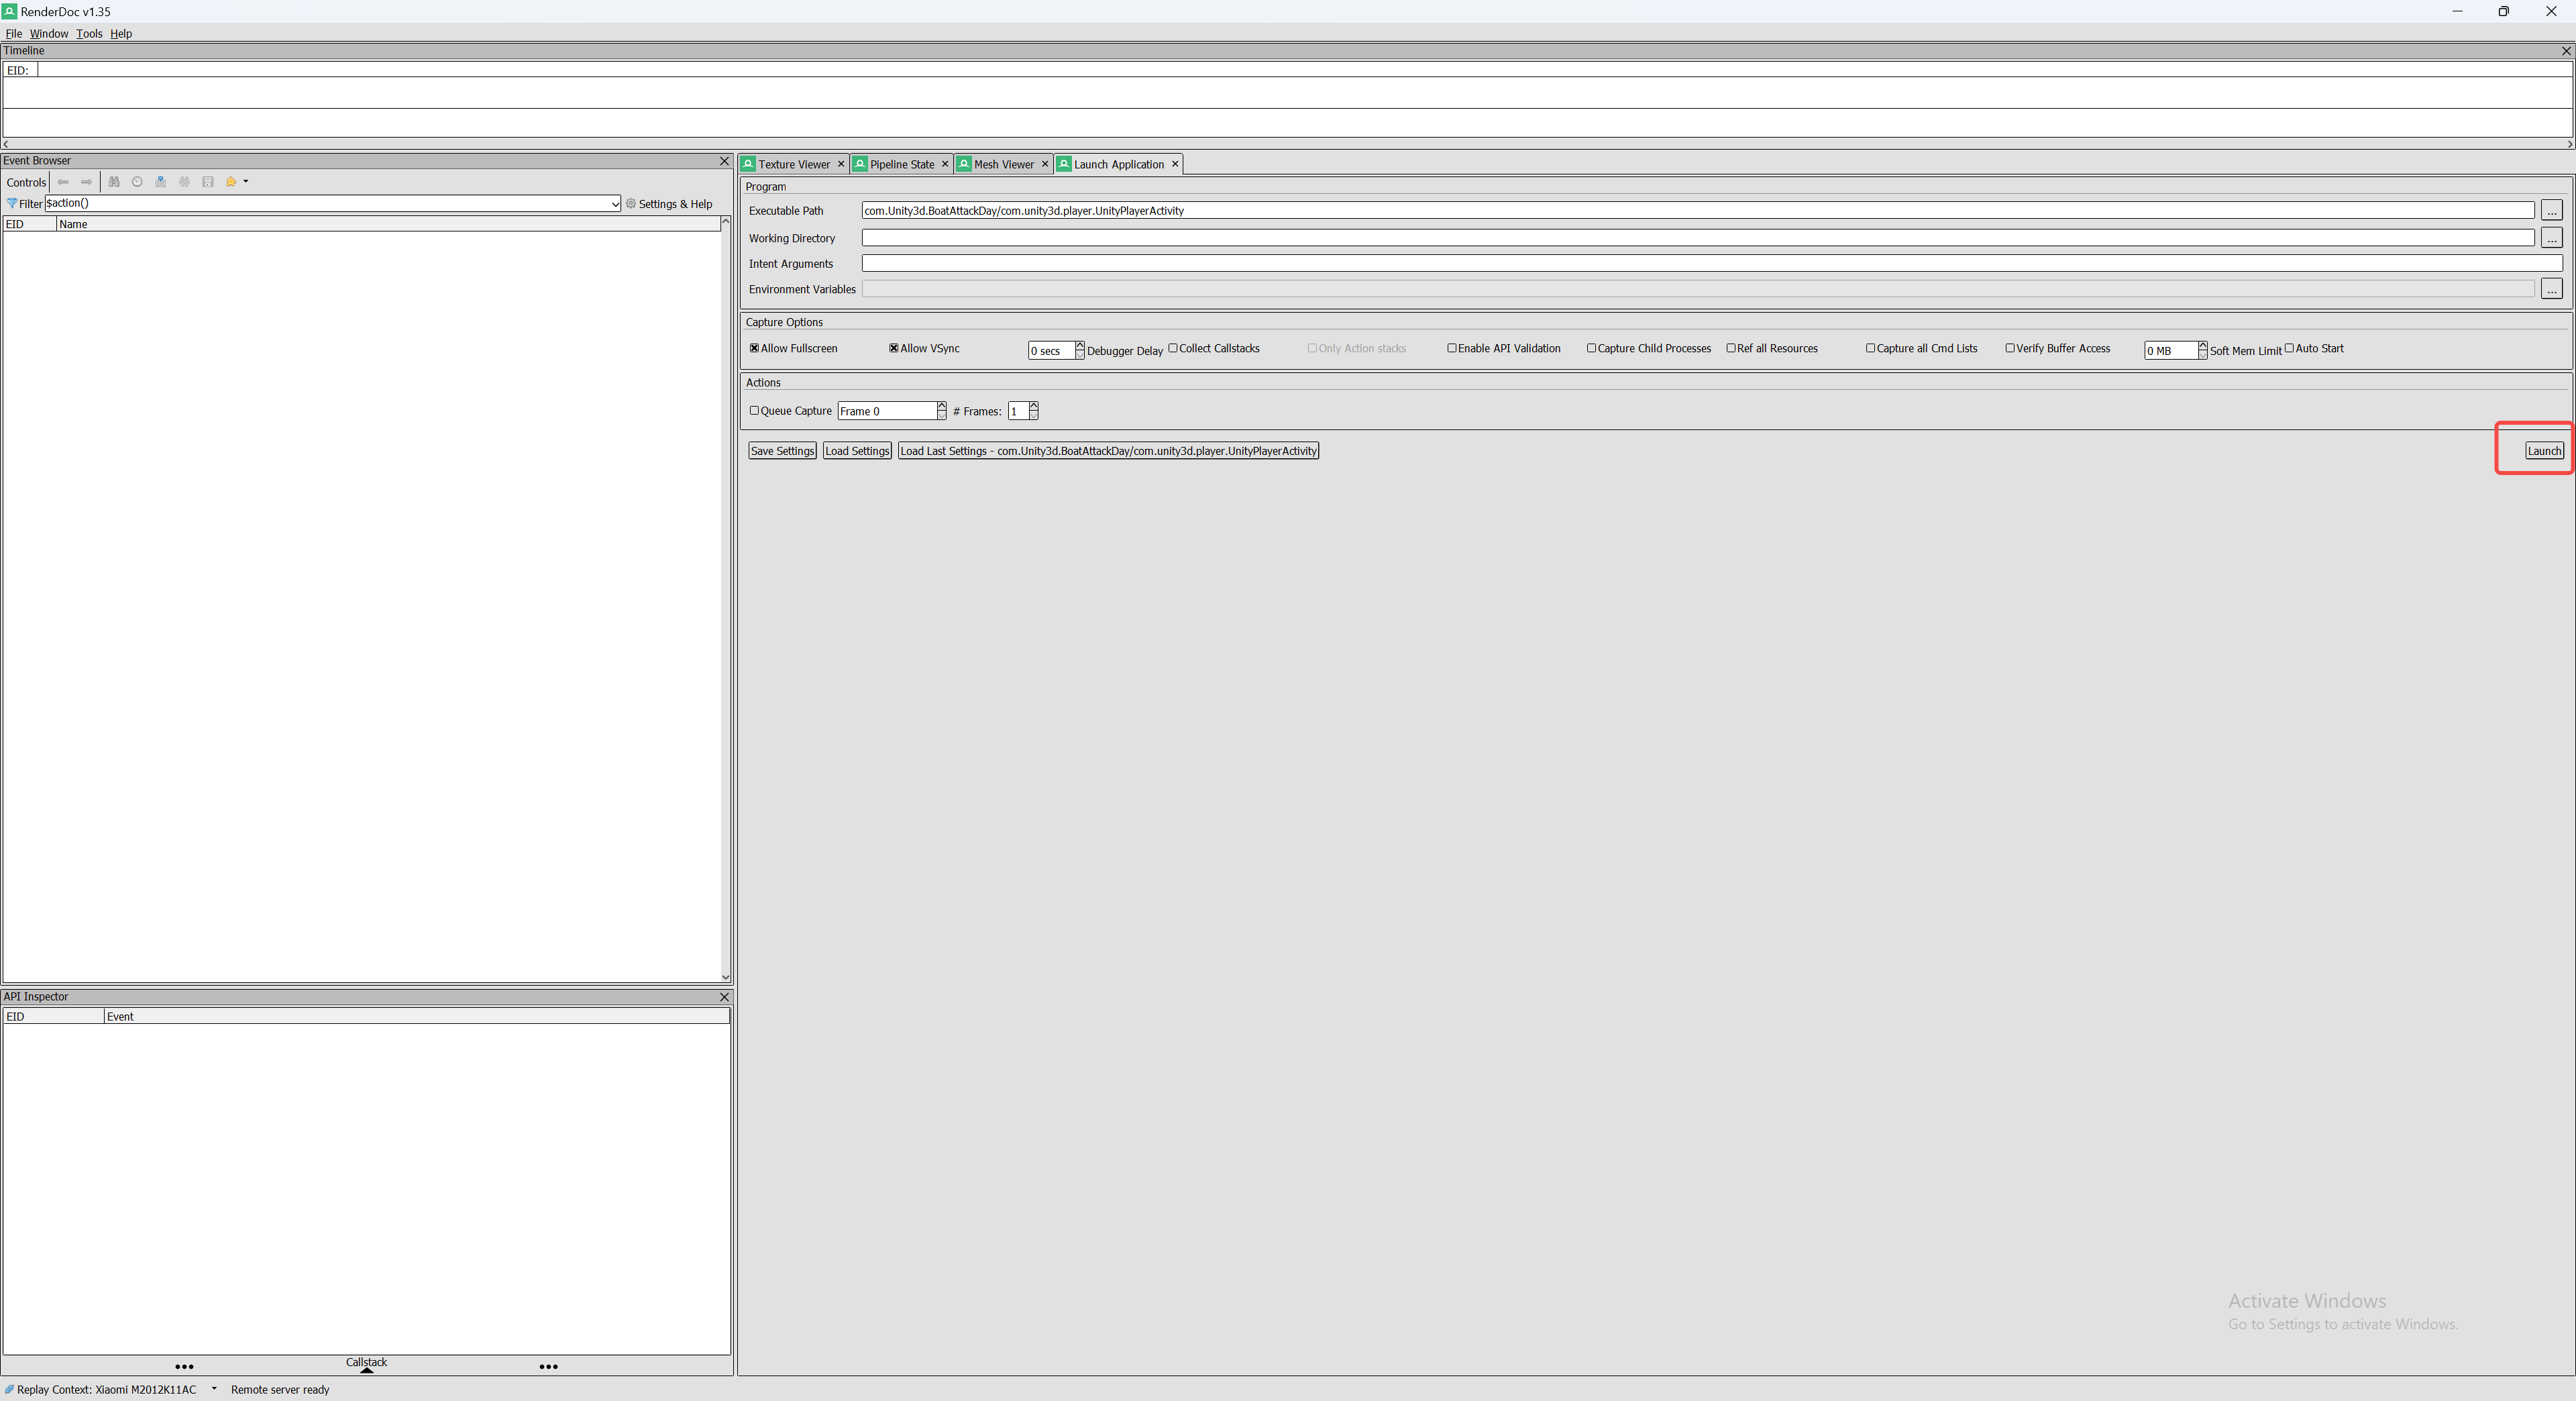Click the Save Settings button

click(x=782, y=451)
